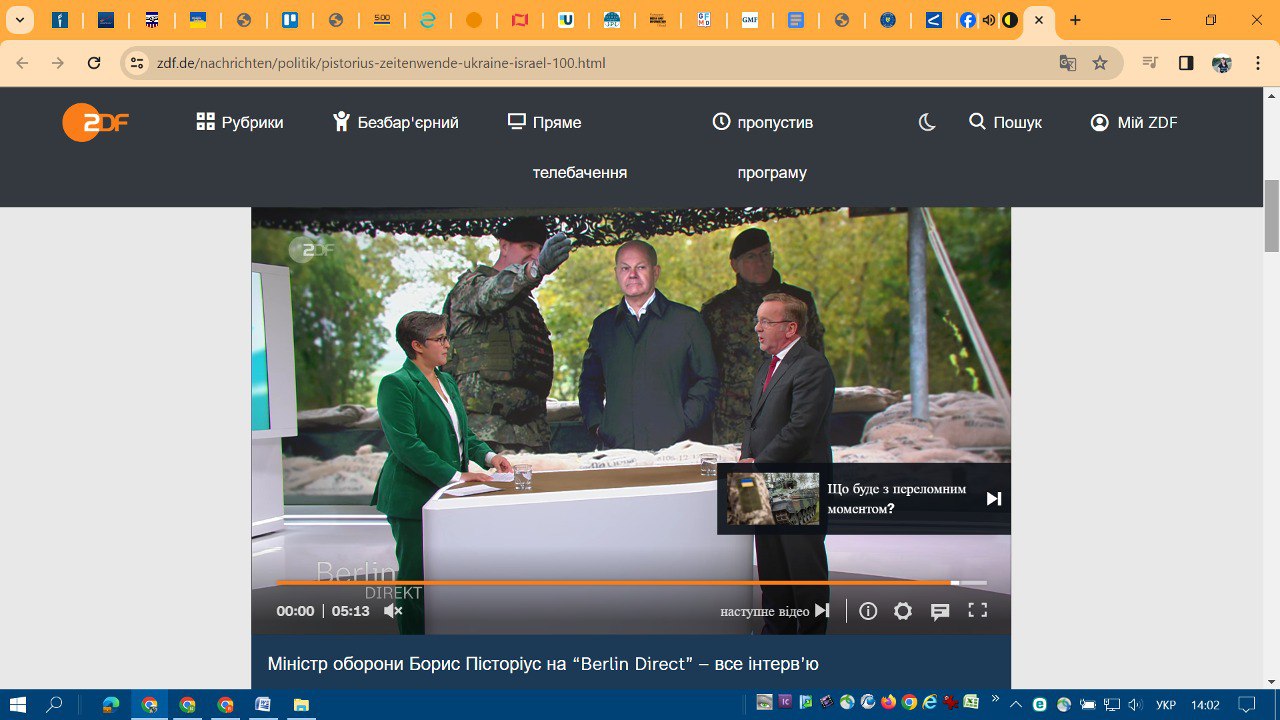Screen dimensions: 1280x720
Task: Skip to next video «наступне відео»
Action: pos(776,611)
